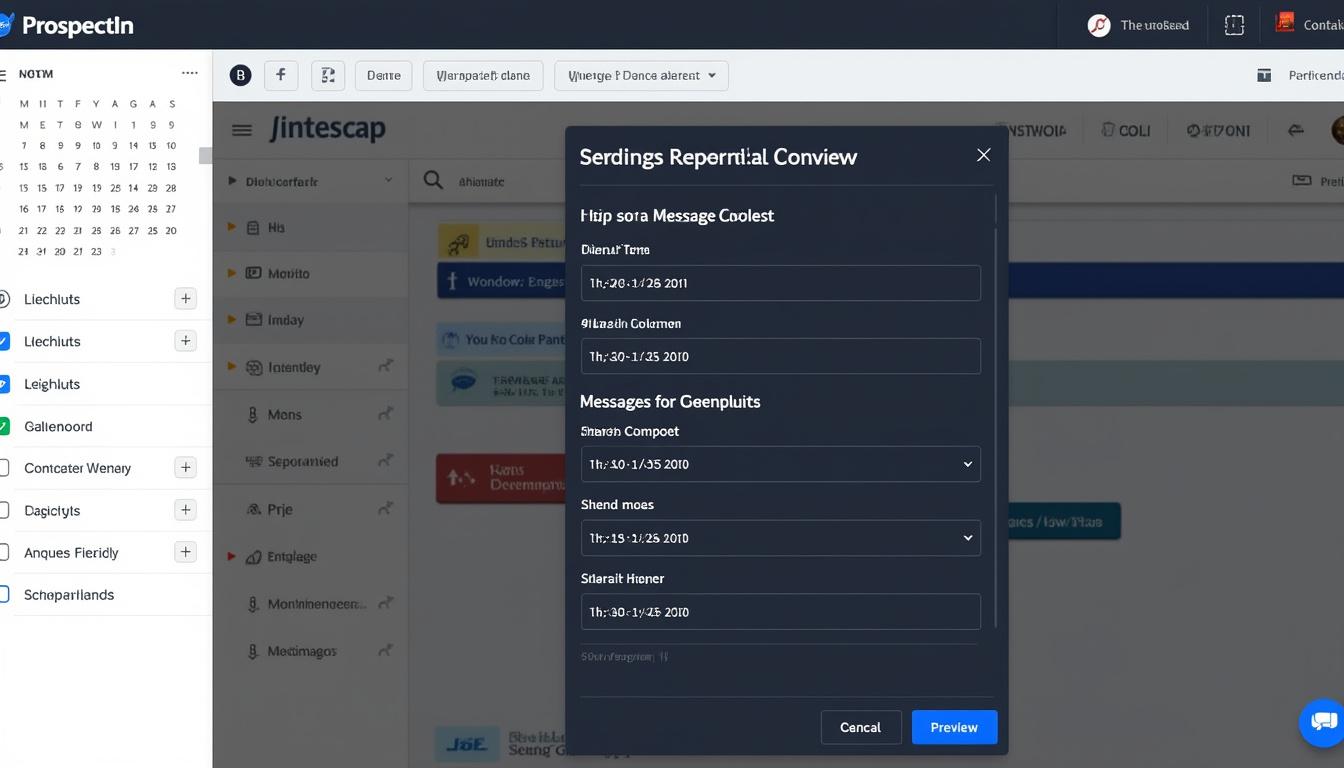Expand the Shend moas dropdown
The image size is (1344, 768).
[780, 538]
